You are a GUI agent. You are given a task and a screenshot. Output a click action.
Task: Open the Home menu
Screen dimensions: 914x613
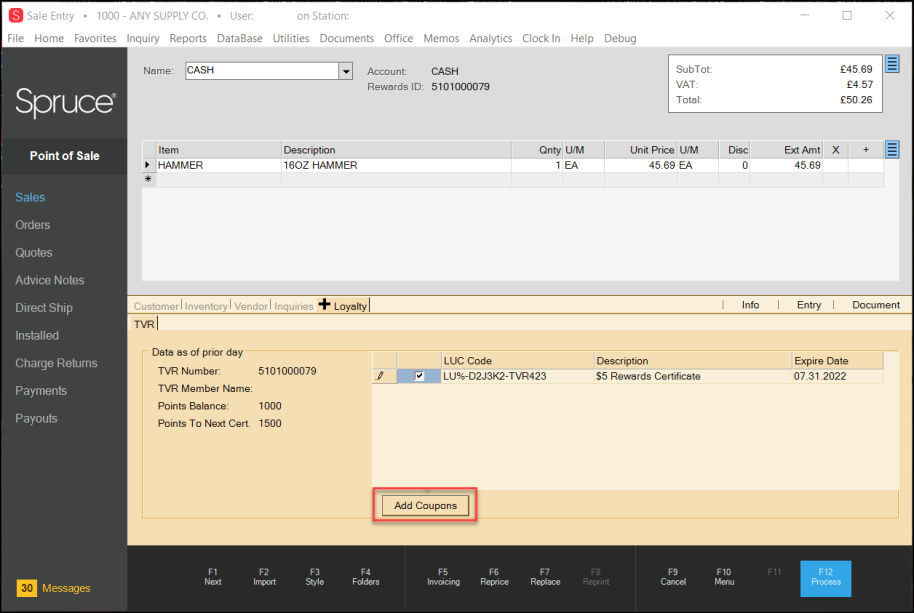(49, 38)
